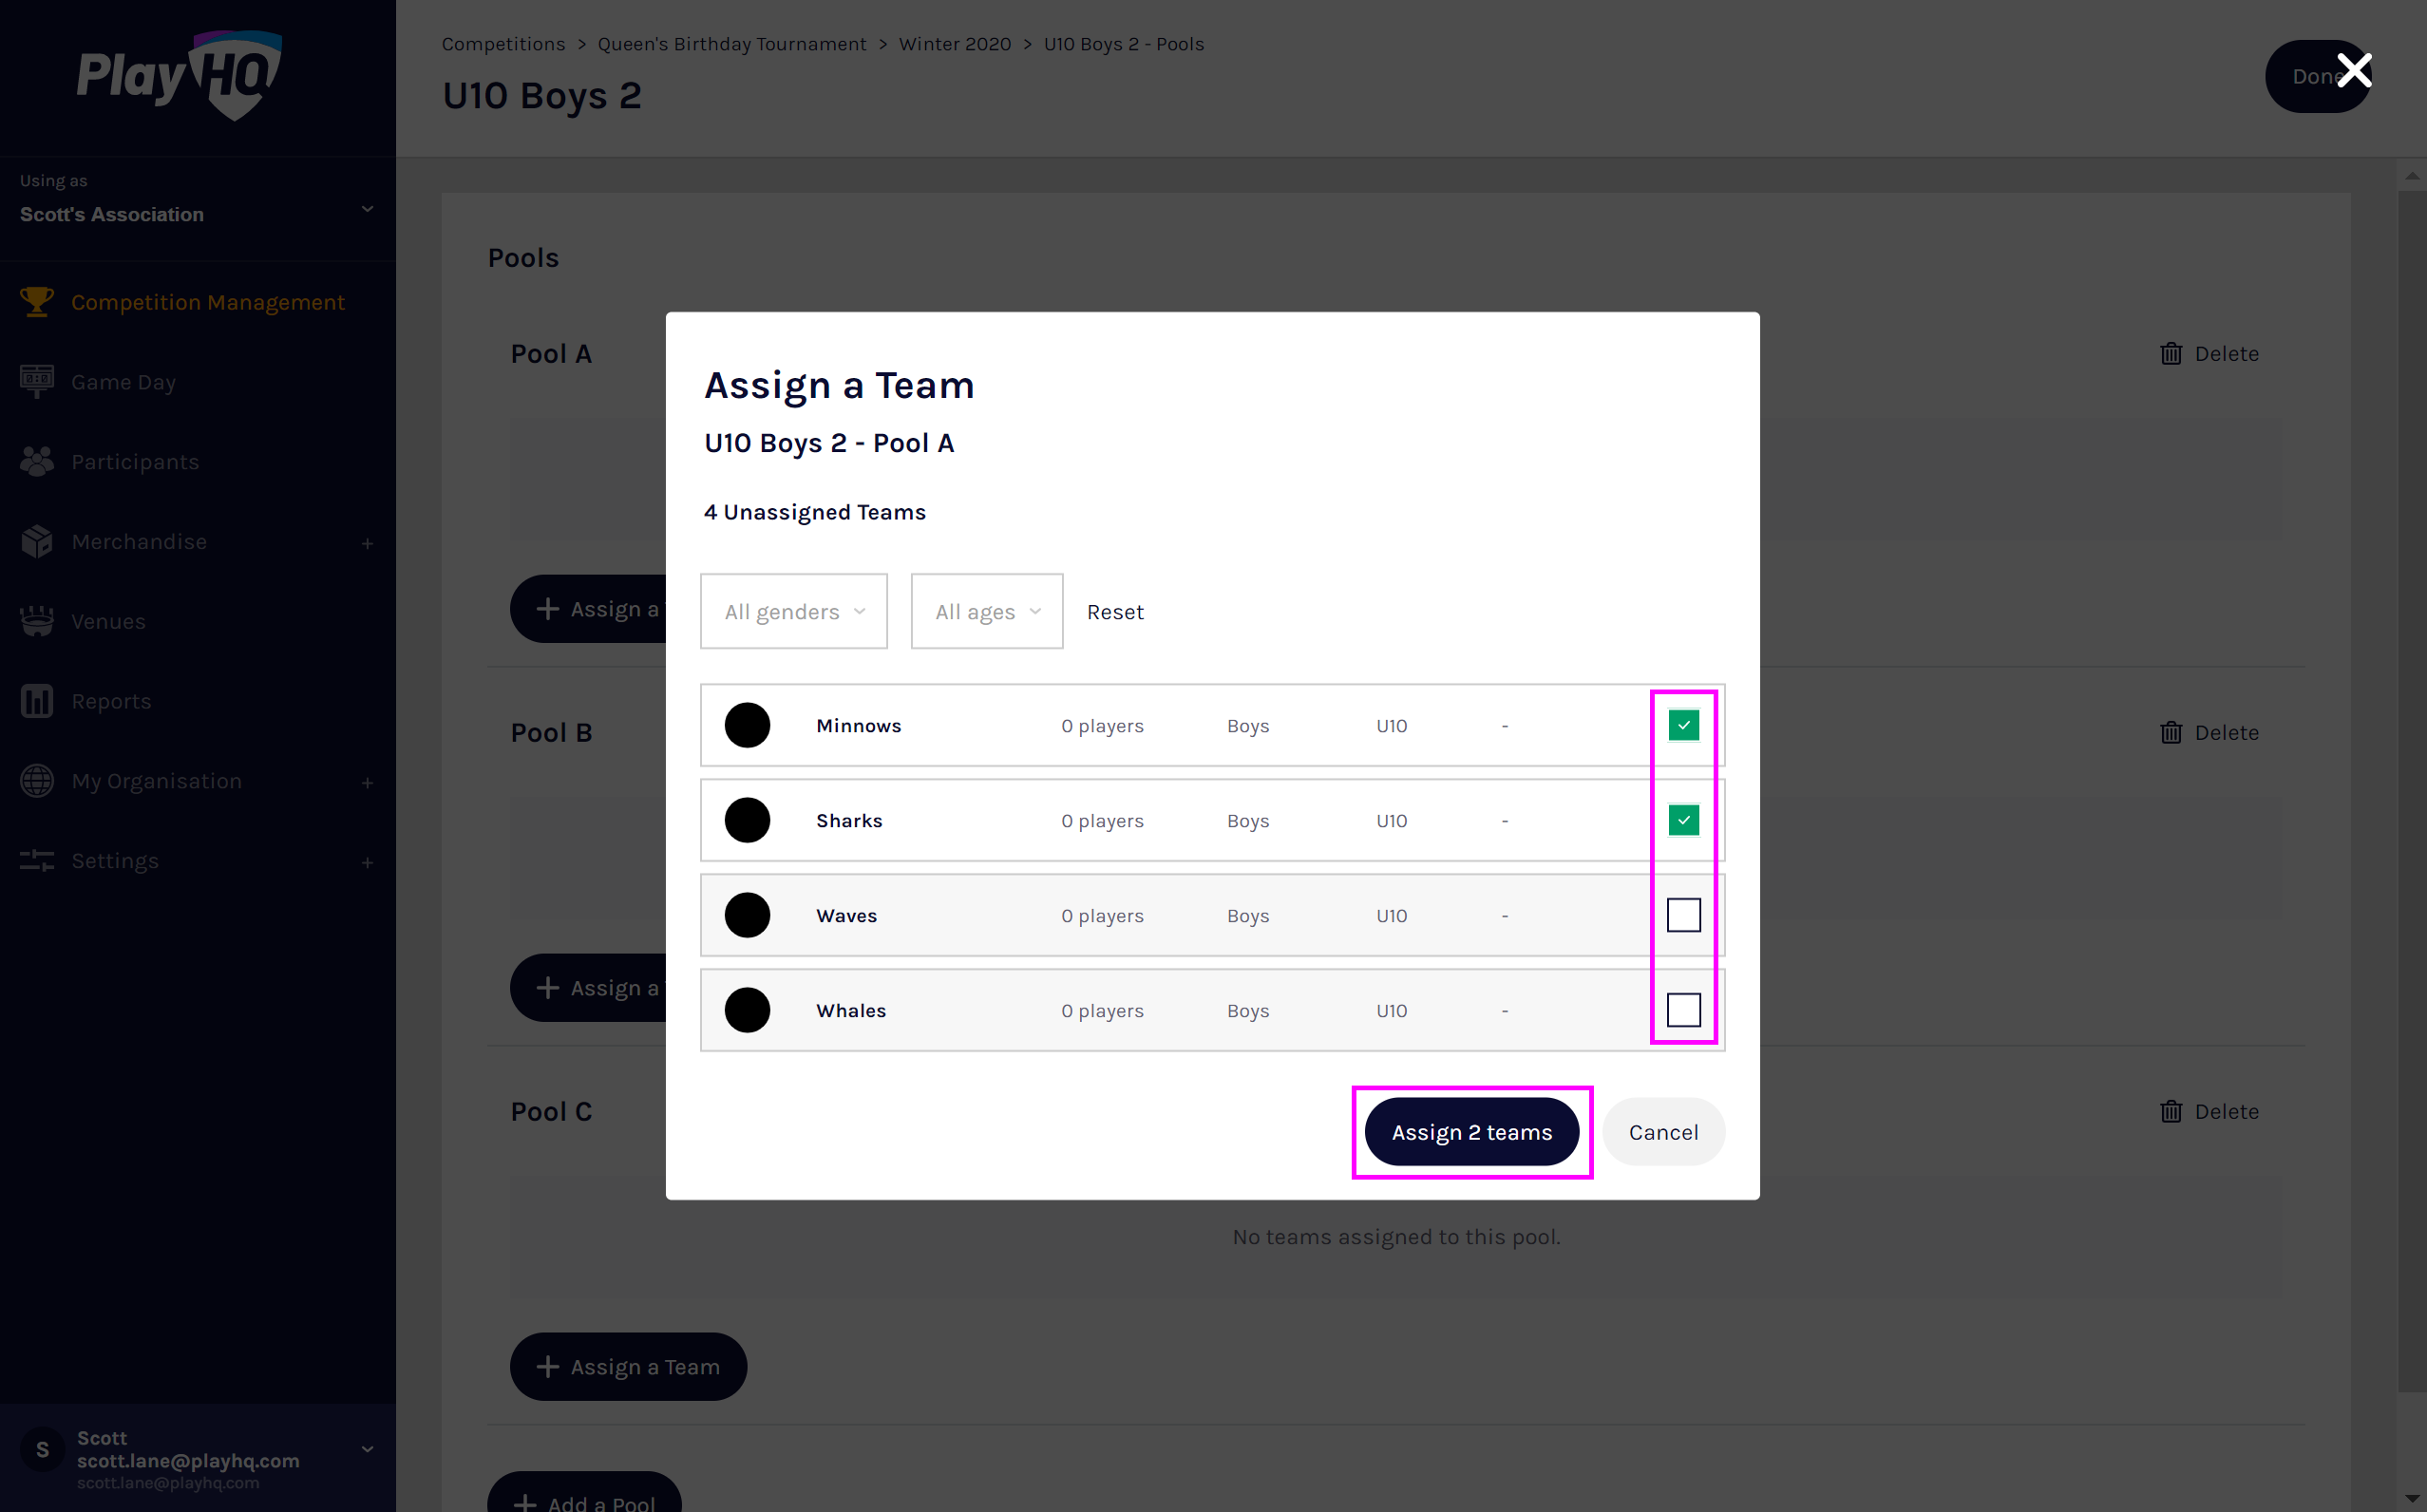Click the Competition Management trophy icon
This screenshot has height=1512, width=2427.
click(x=37, y=302)
